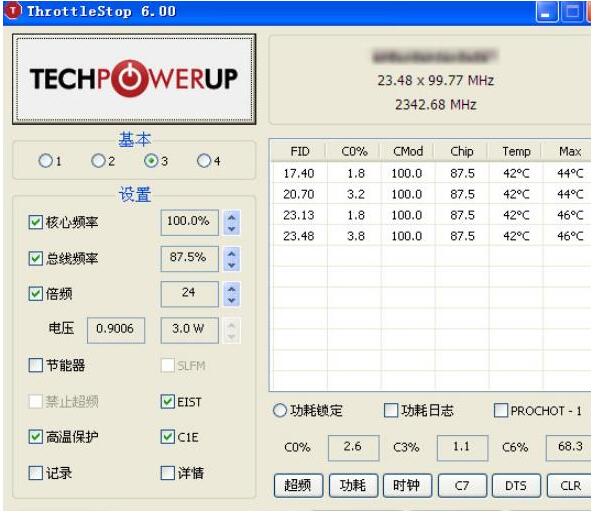
Task: Select profile radio button 1
Action: tap(46, 161)
